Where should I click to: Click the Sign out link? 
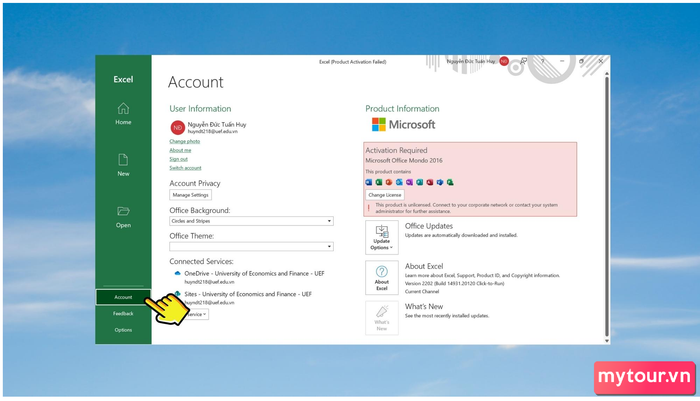click(179, 159)
